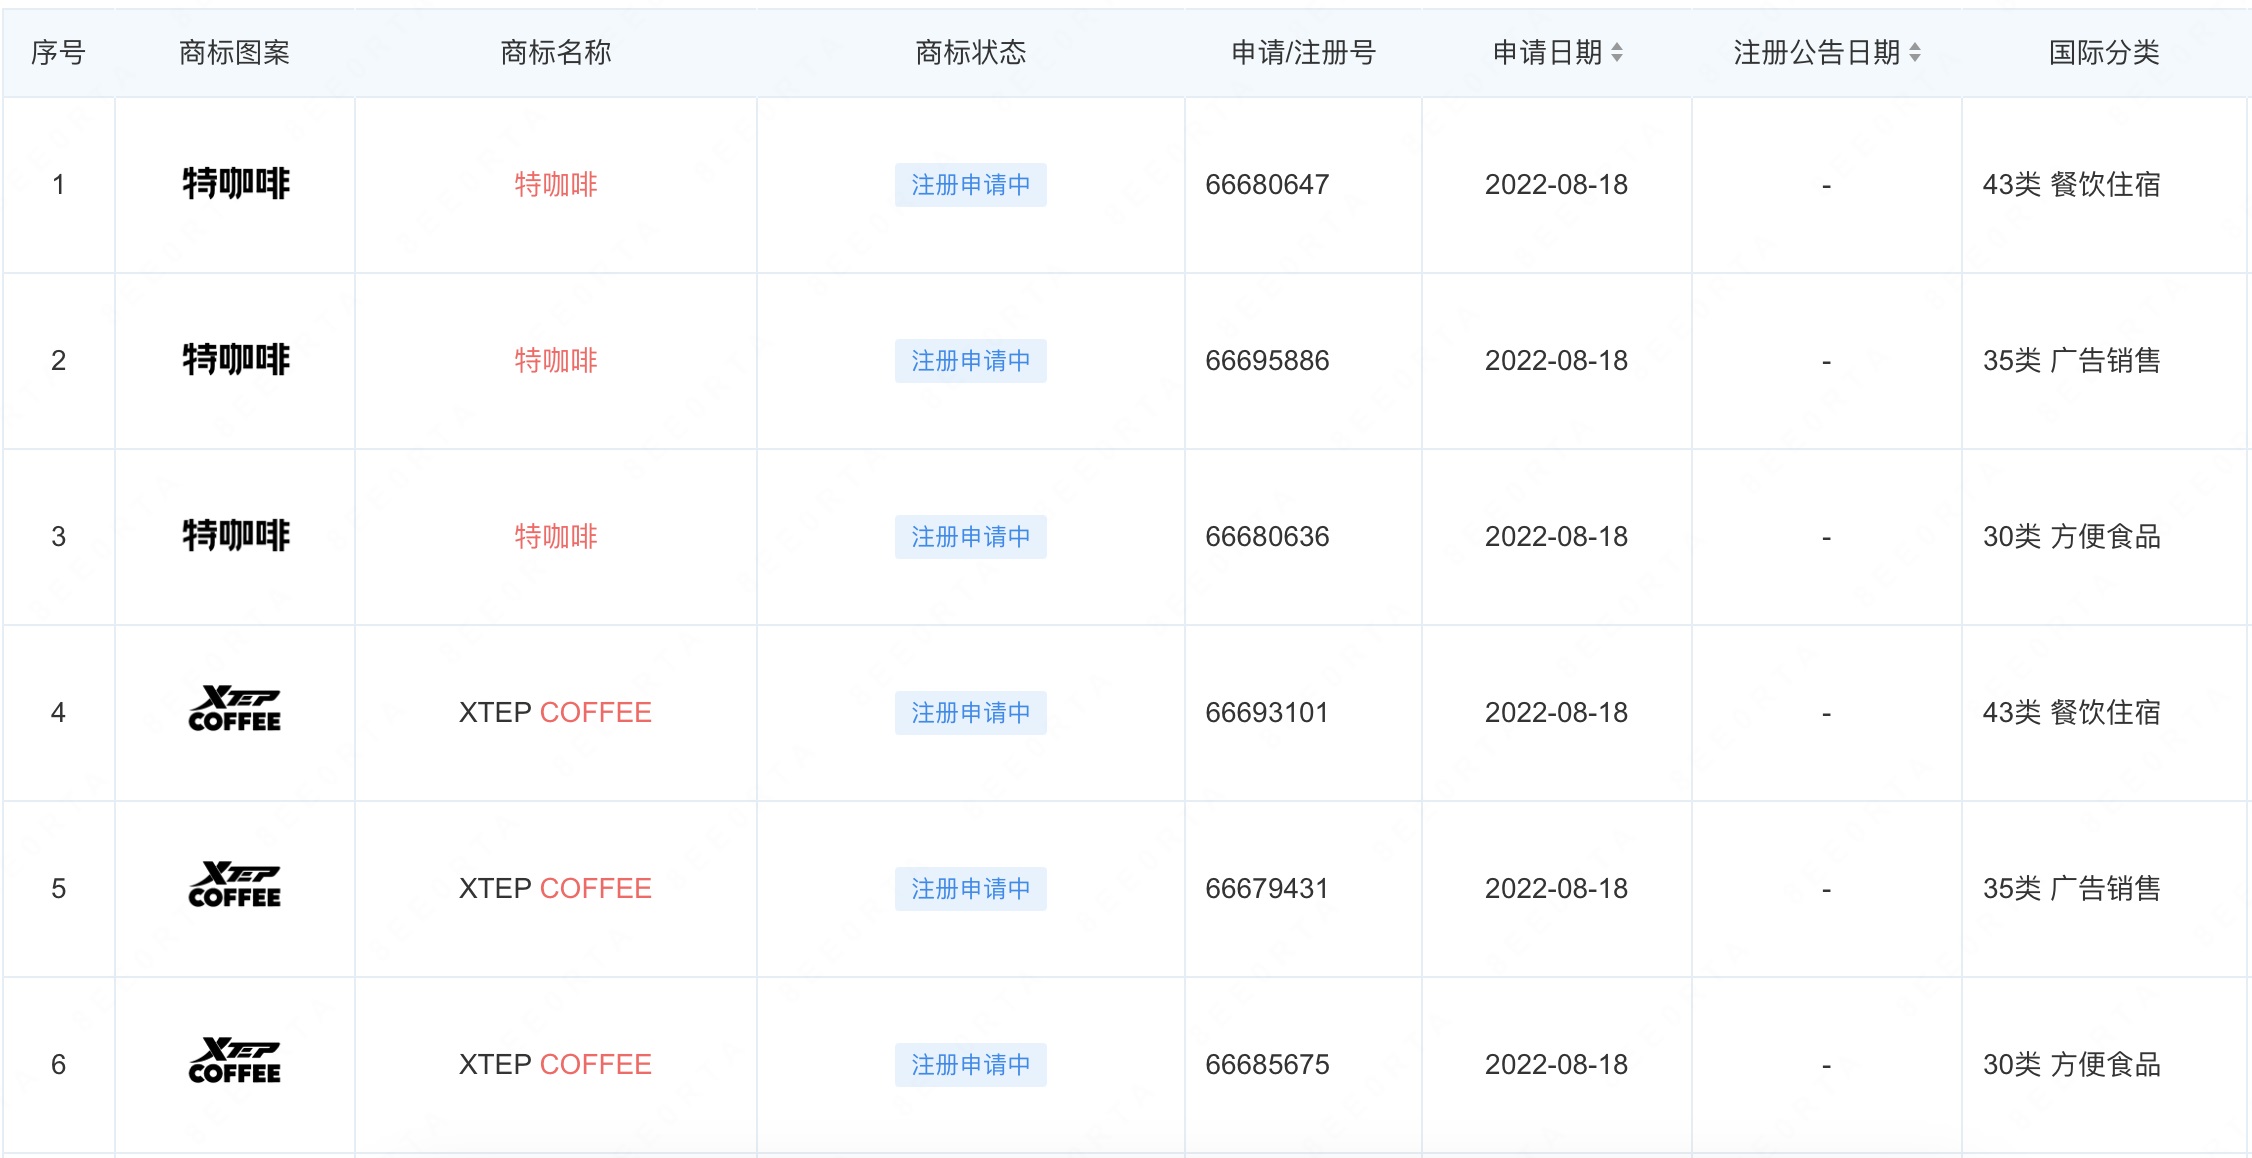Viewport: 2252px width, 1158px height.
Task: Open XTEP COFFEE link for 43类 餐饮住宿
Action: click(x=555, y=713)
